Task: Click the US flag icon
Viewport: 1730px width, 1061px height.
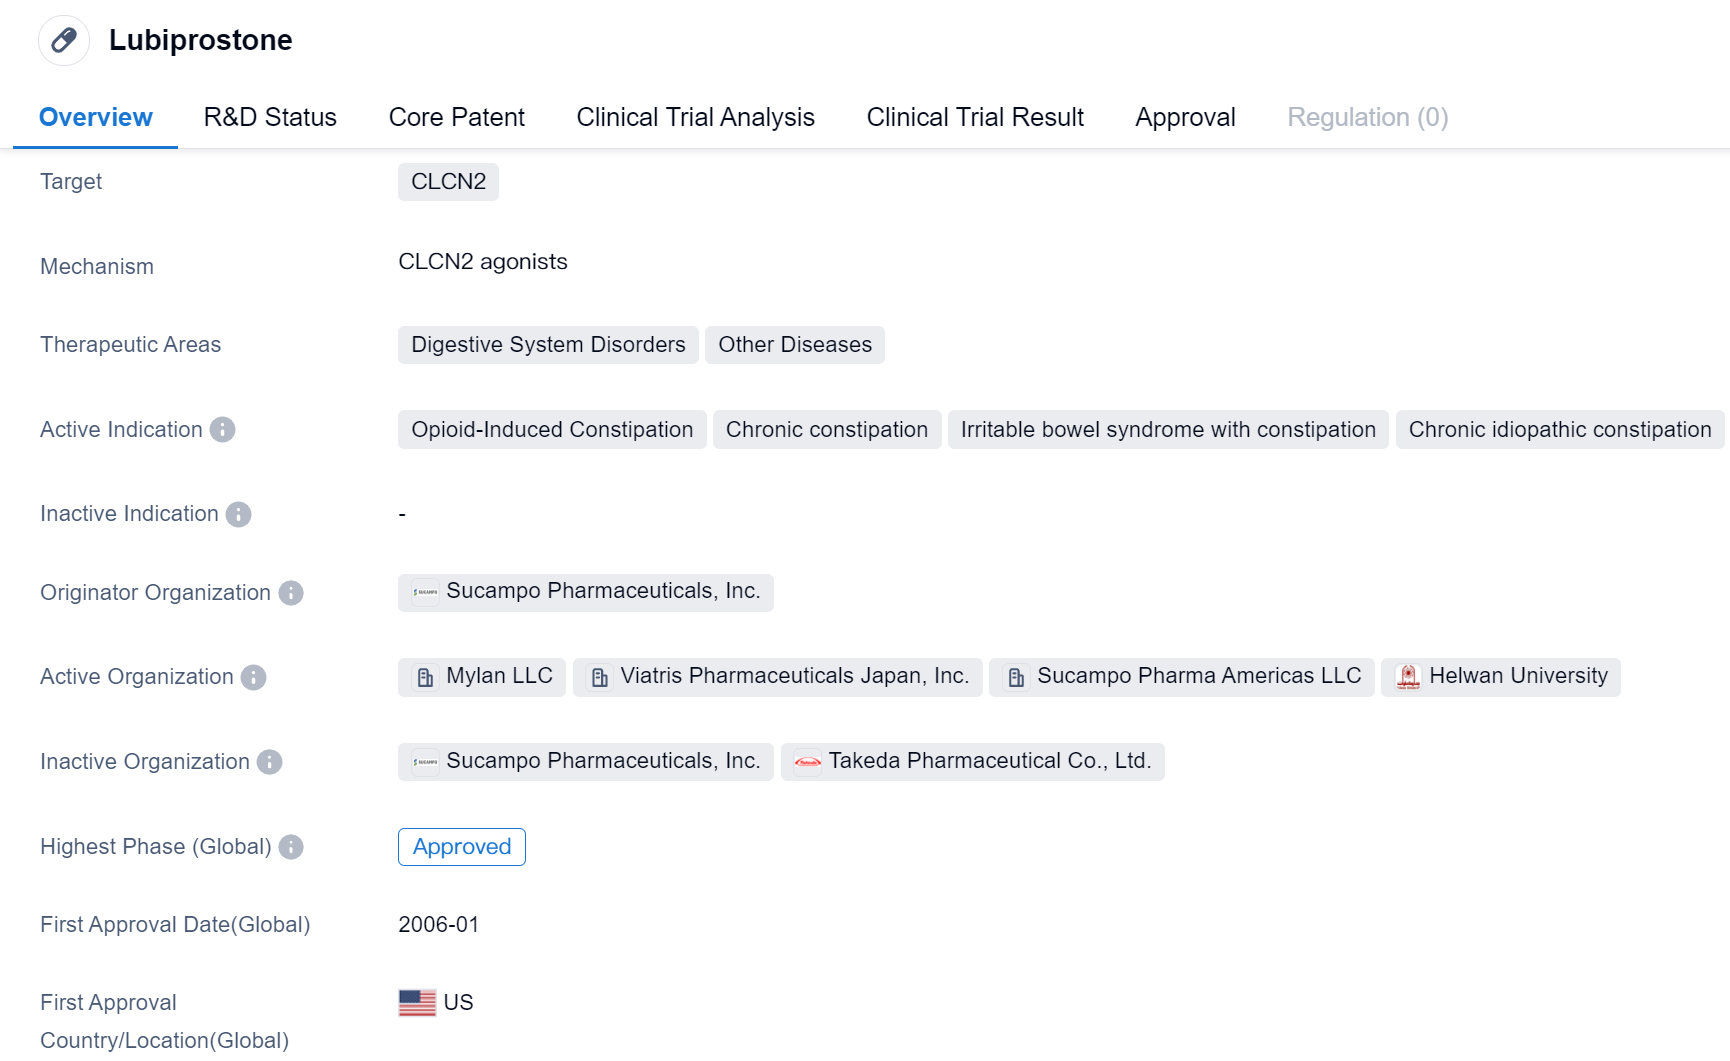Action: click(x=417, y=1002)
